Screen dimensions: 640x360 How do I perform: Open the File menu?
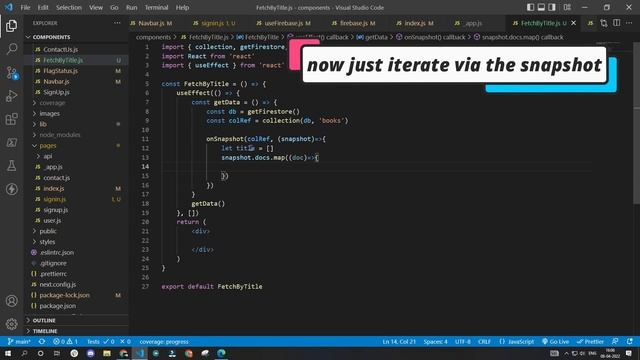click(25, 7)
